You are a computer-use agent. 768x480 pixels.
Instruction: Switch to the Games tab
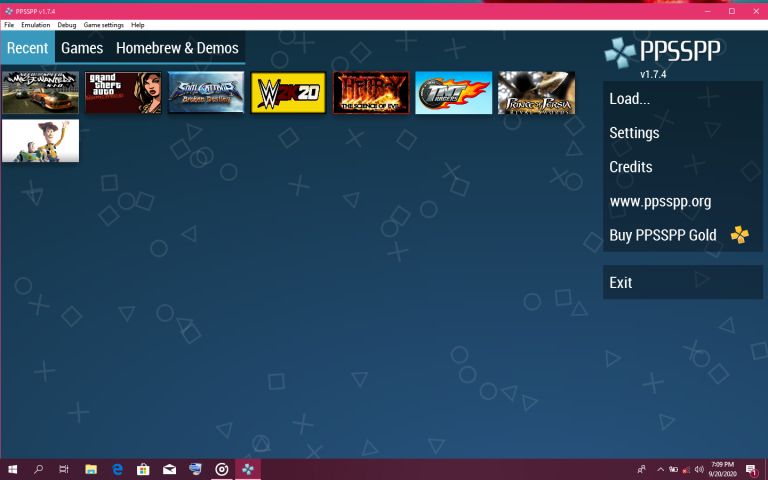(82, 48)
